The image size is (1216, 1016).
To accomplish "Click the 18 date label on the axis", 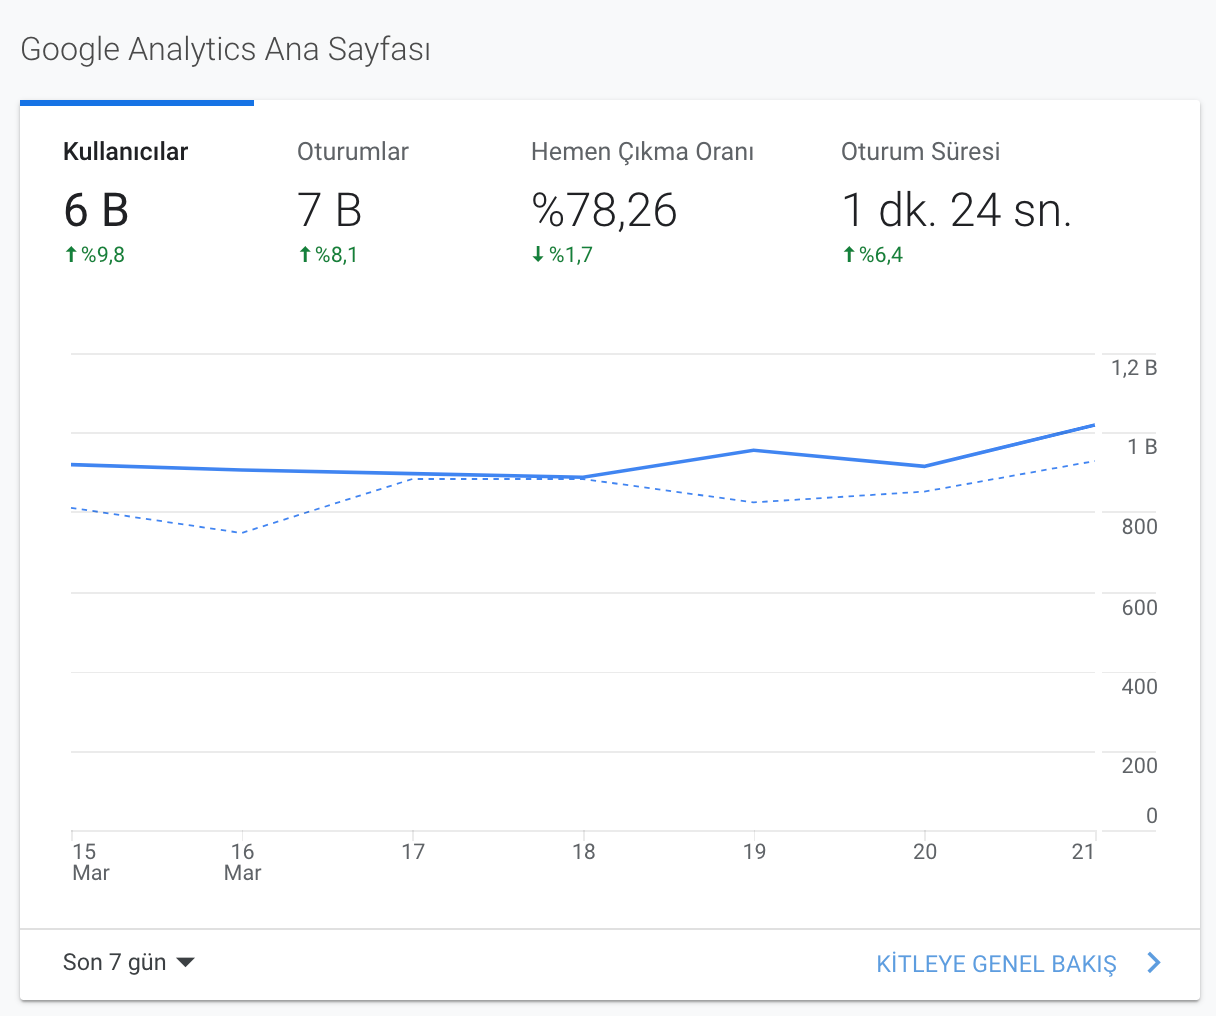I will click(583, 851).
